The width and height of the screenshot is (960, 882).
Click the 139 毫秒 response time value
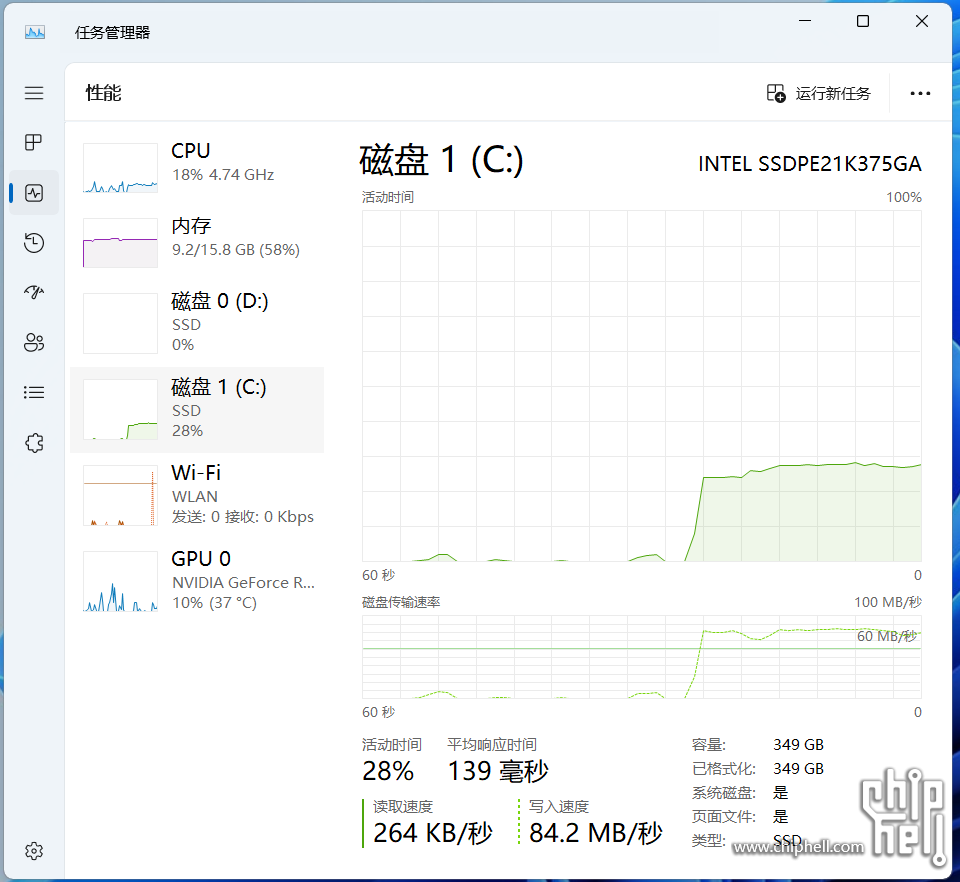tap(498, 771)
